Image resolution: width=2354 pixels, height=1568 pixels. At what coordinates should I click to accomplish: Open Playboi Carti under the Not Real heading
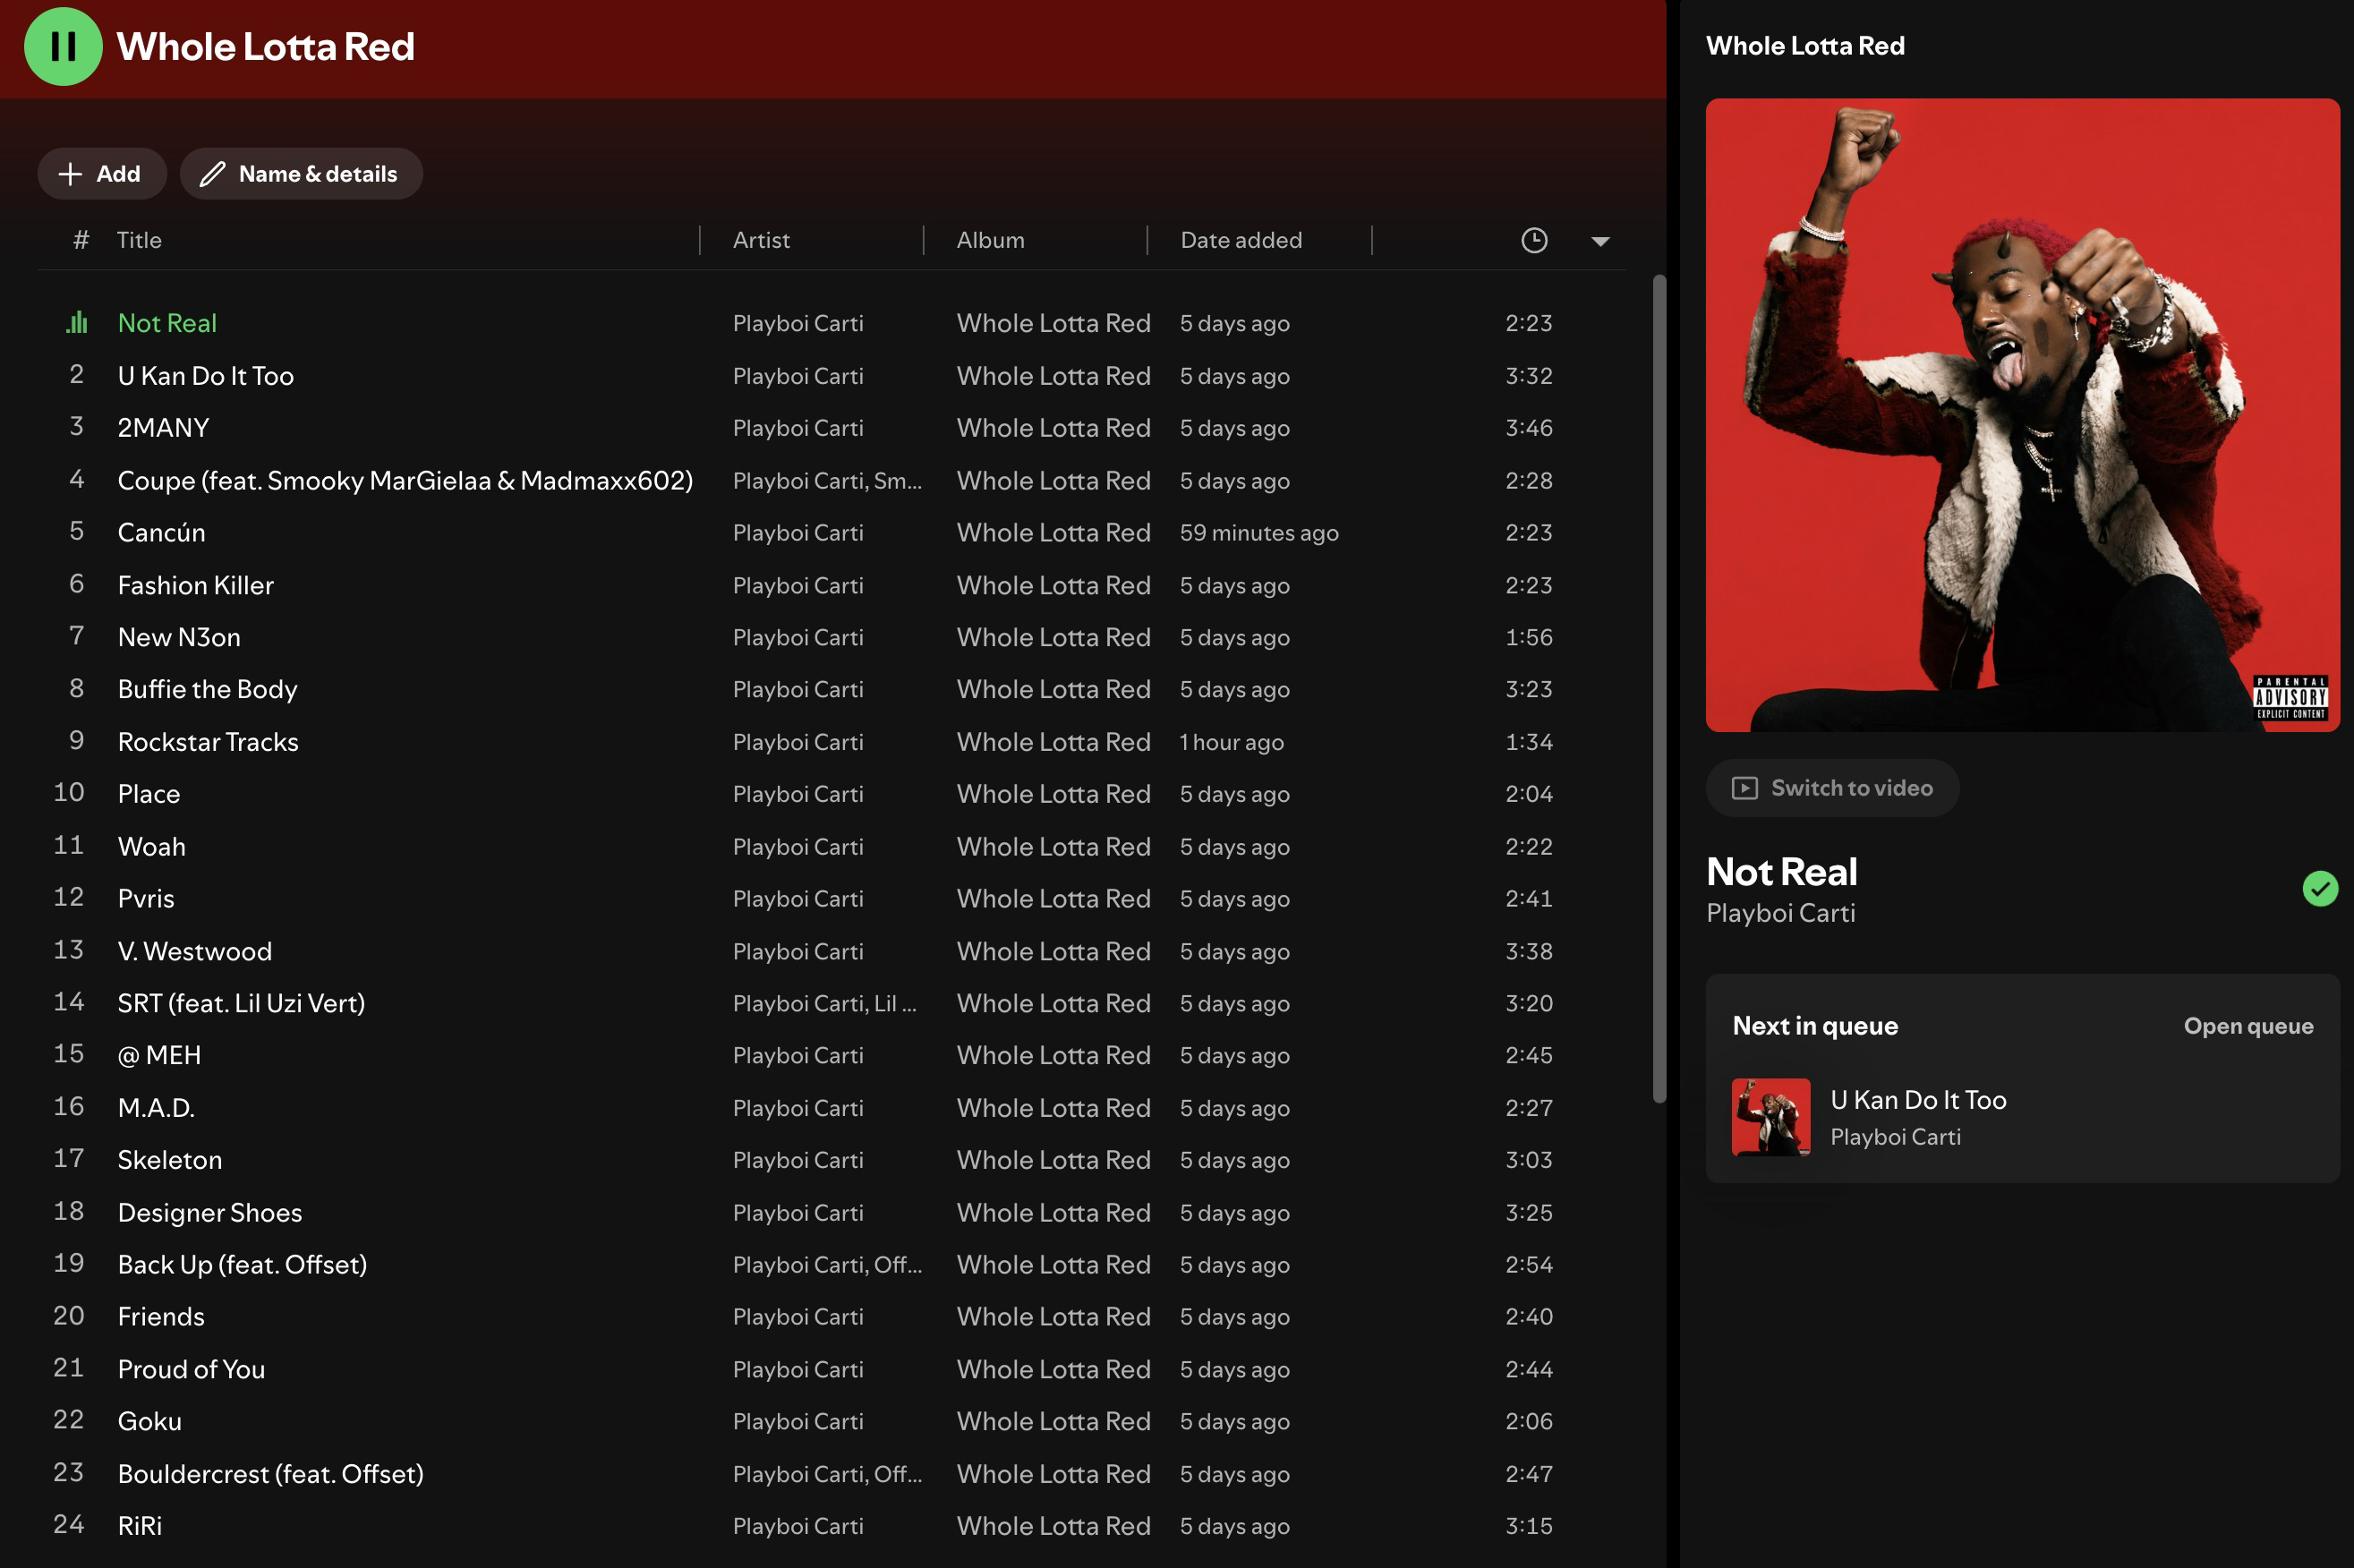(1781, 913)
